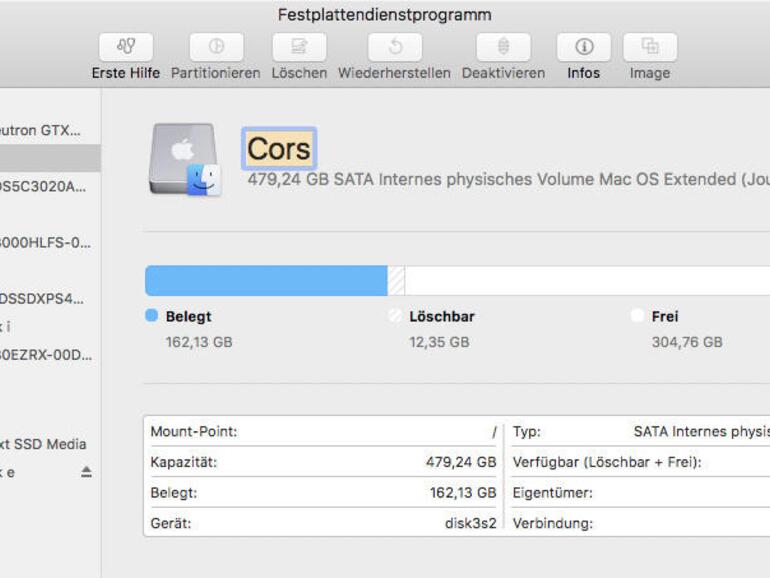
Task: Click the striped Löschbar bar segment
Action: (x=396, y=281)
